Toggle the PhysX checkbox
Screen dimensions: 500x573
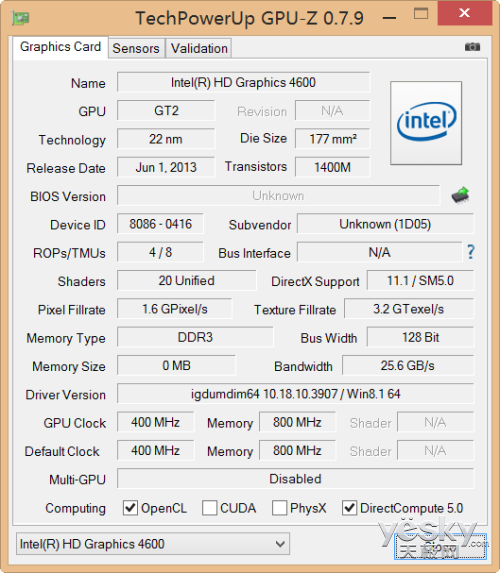279,508
